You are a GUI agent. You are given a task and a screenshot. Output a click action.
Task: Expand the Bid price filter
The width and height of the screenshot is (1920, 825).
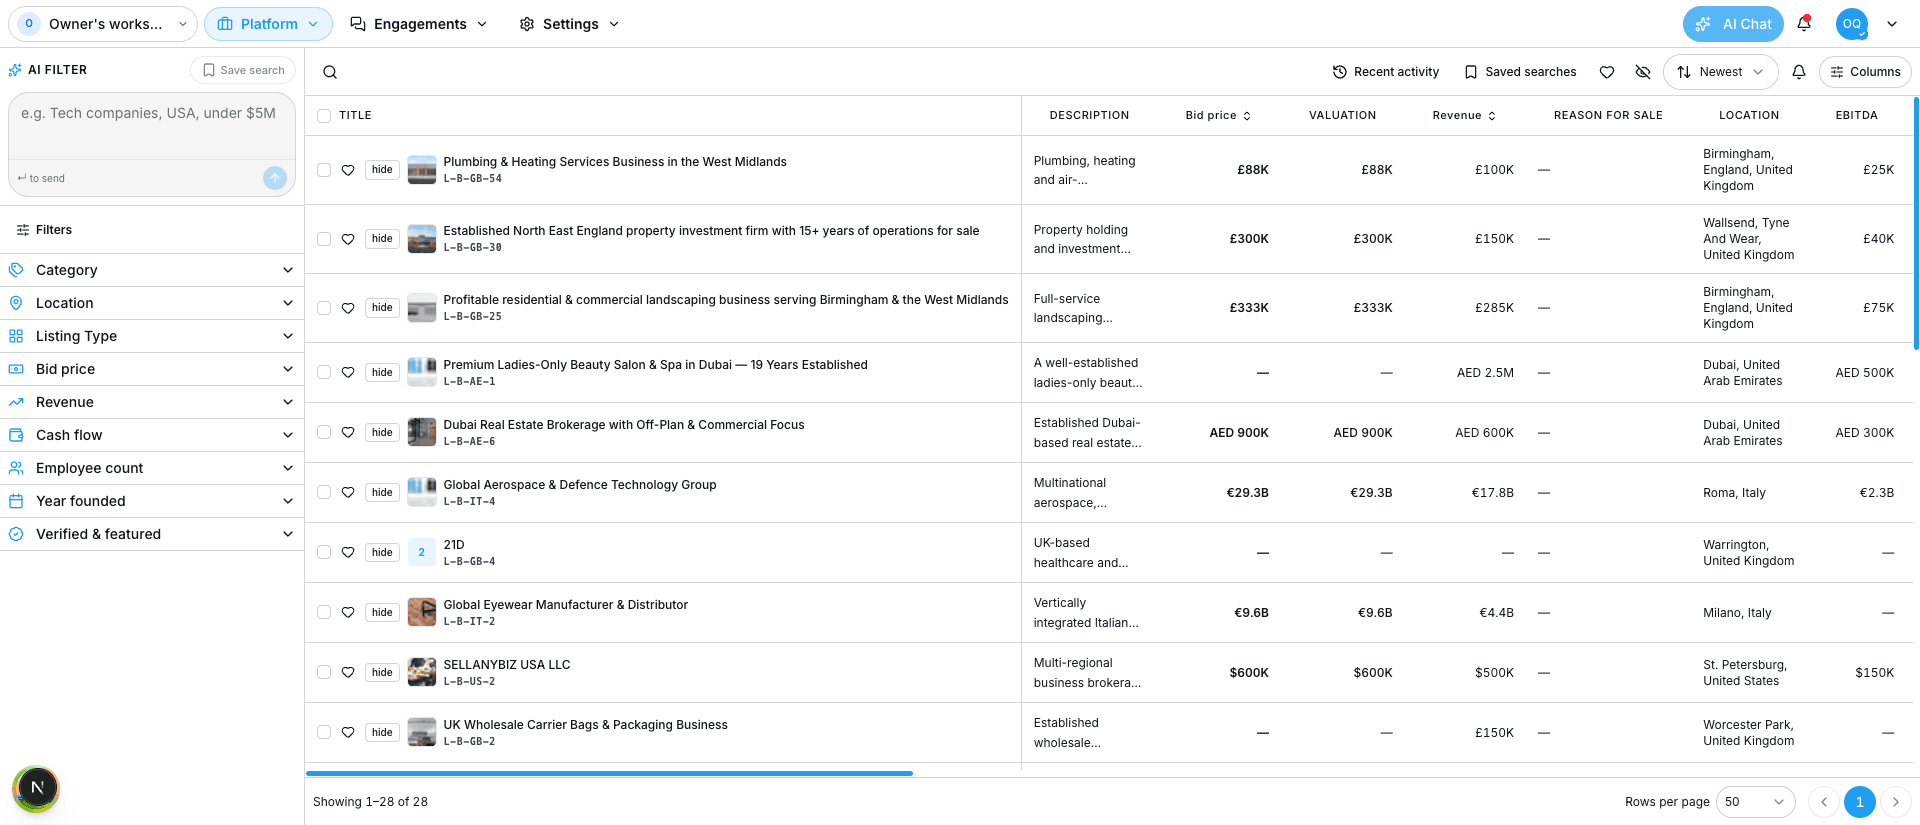click(x=152, y=369)
